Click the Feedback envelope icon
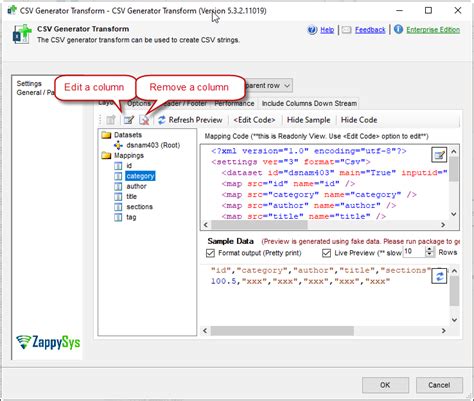Viewport: 474px width, 401px height. tap(347, 30)
